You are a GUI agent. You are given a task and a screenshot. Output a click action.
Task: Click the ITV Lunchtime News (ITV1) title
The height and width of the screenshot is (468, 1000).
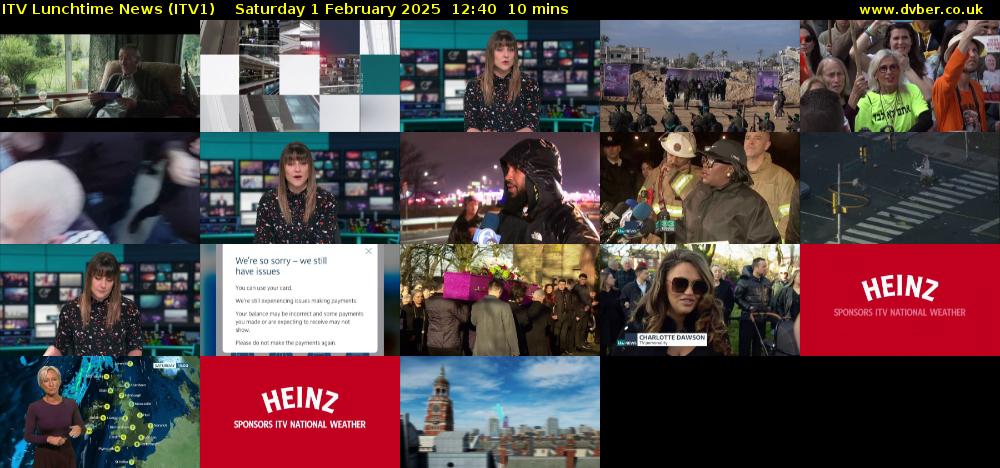[108, 10]
